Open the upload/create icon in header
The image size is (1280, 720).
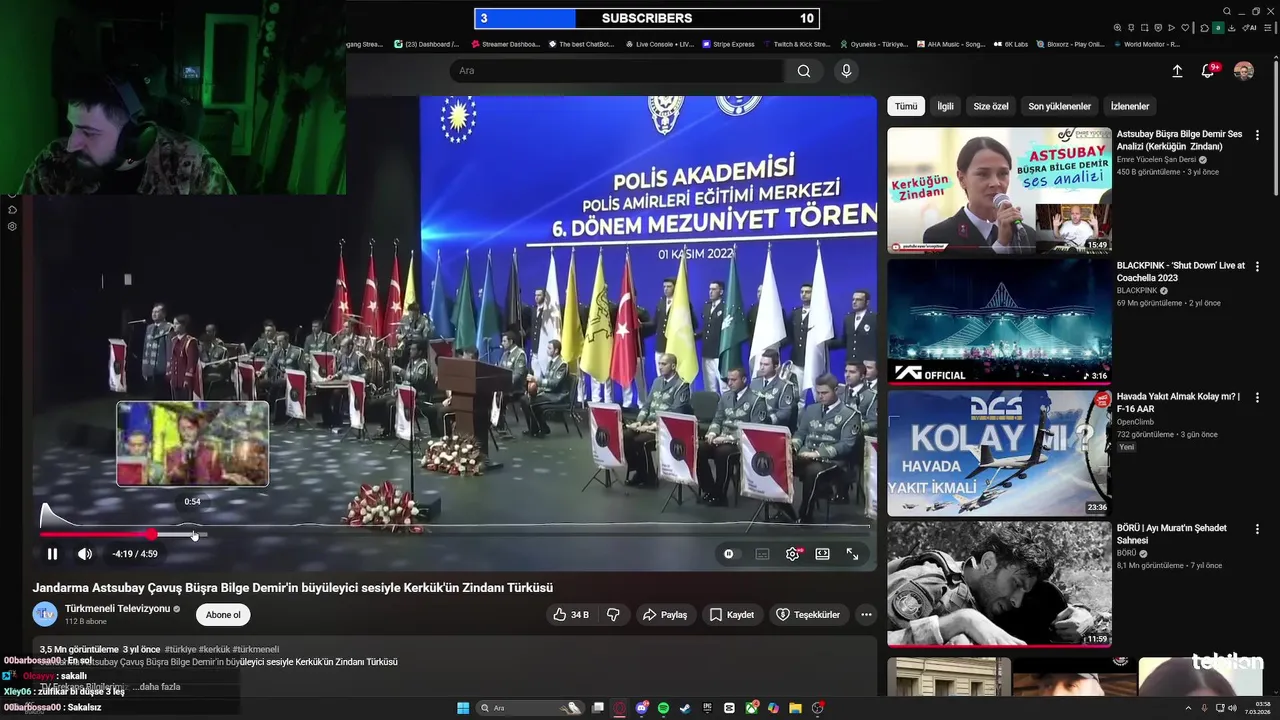pos(1177,71)
